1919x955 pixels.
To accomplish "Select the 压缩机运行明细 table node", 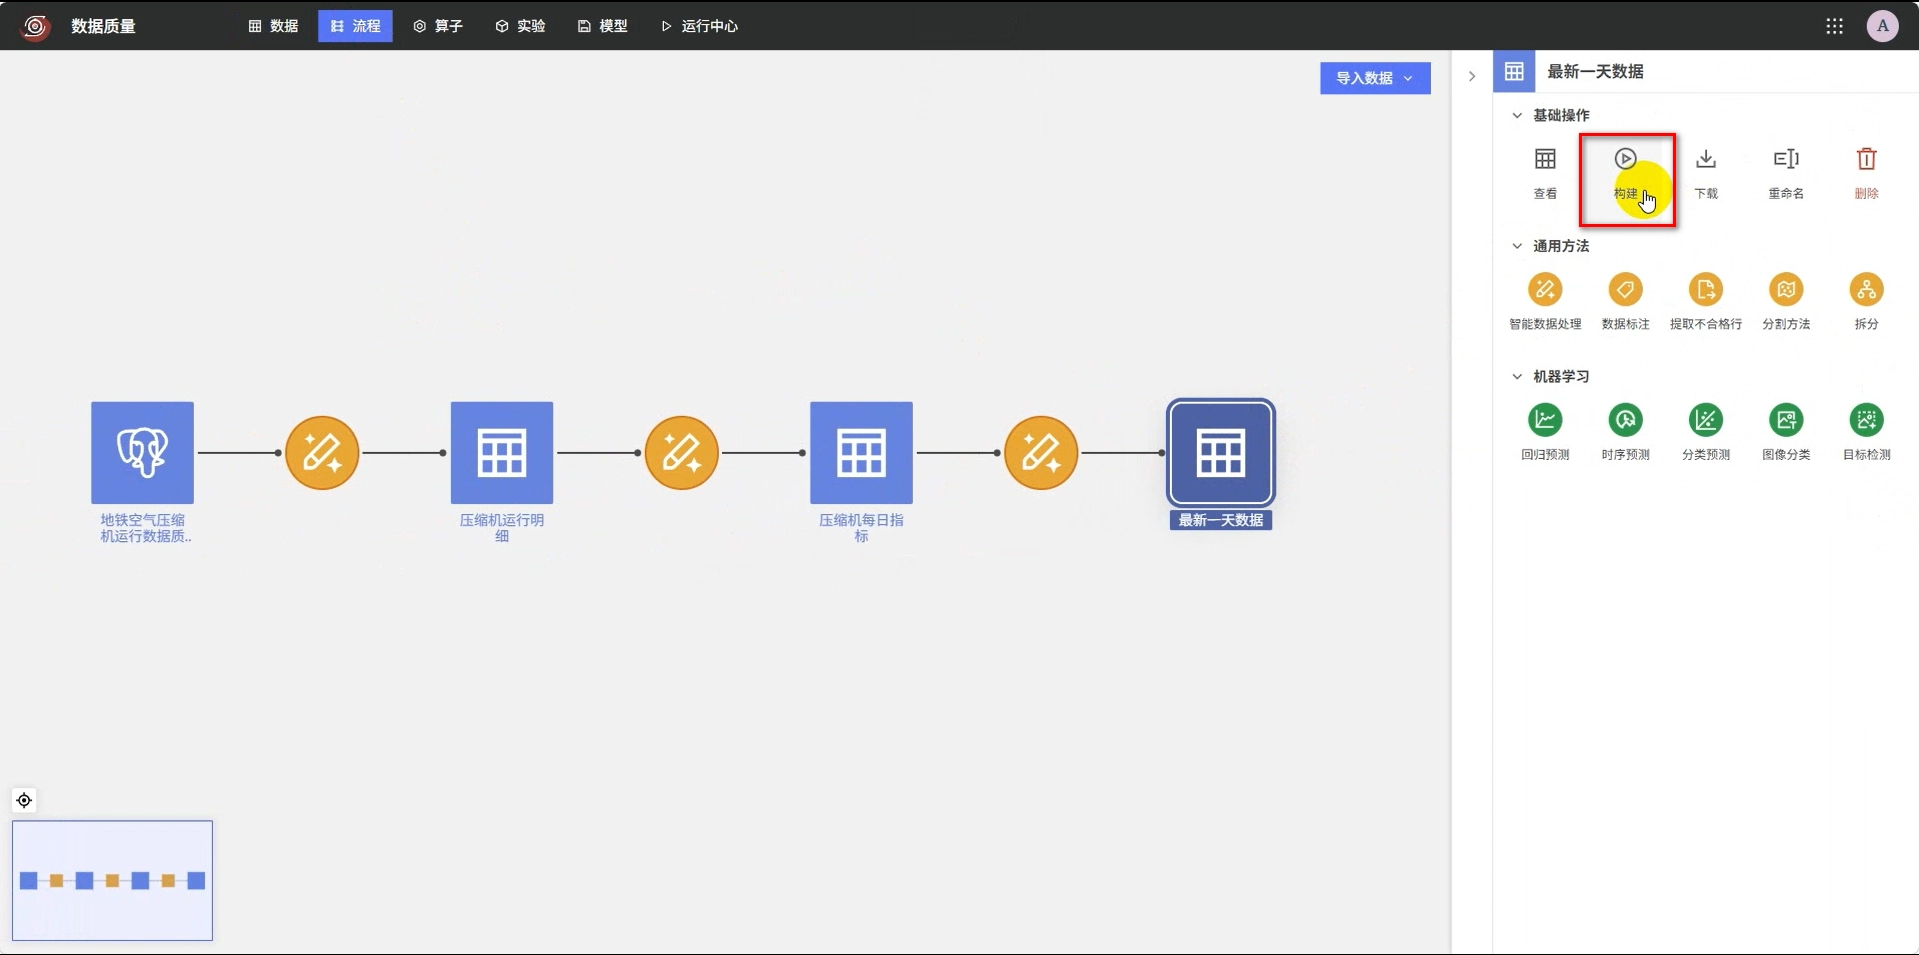I will pyautogui.click(x=502, y=453).
